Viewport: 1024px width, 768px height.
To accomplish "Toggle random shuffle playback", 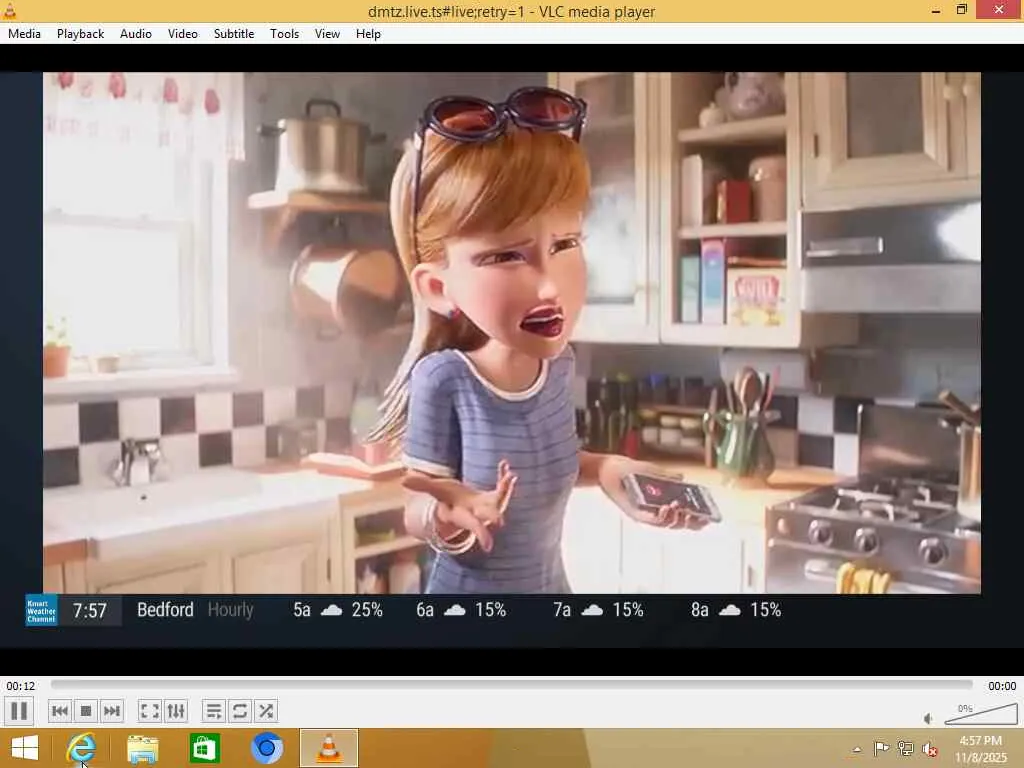I will tap(266, 711).
